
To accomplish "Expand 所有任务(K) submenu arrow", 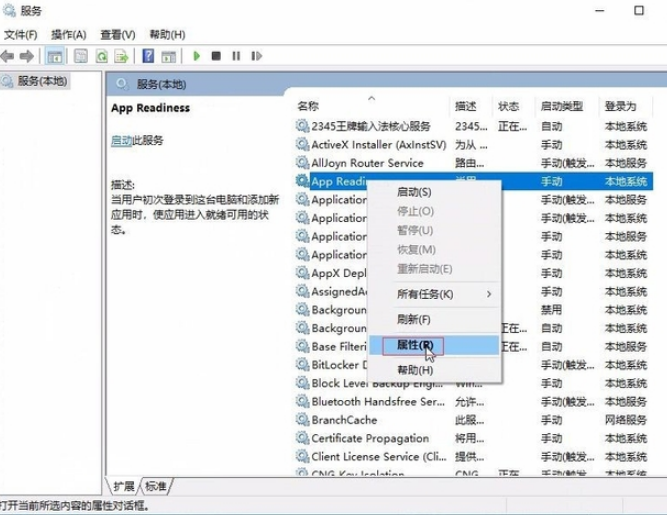I will (489, 294).
